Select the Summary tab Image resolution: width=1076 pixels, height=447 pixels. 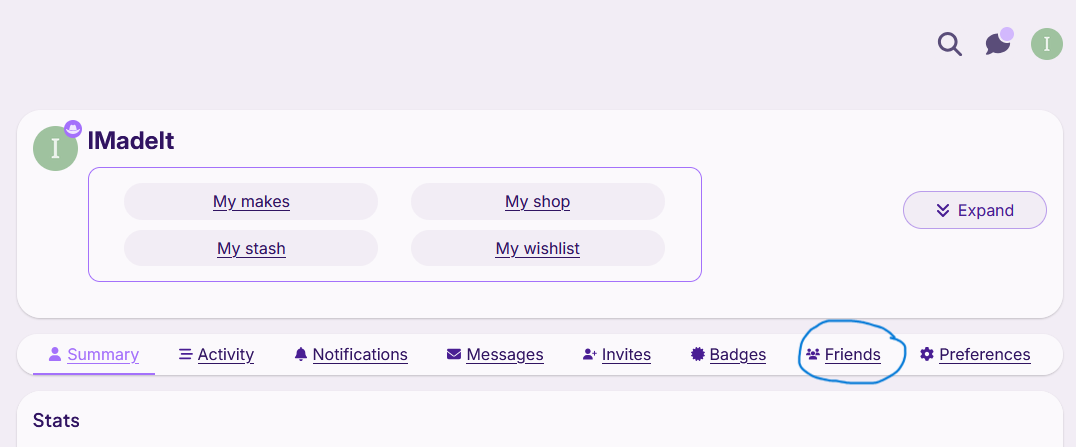pyautogui.click(x=94, y=354)
